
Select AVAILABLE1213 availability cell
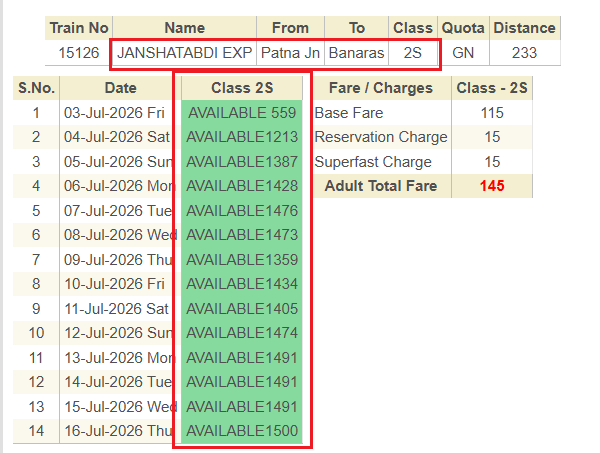pyautogui.click(x=242, y=137)
